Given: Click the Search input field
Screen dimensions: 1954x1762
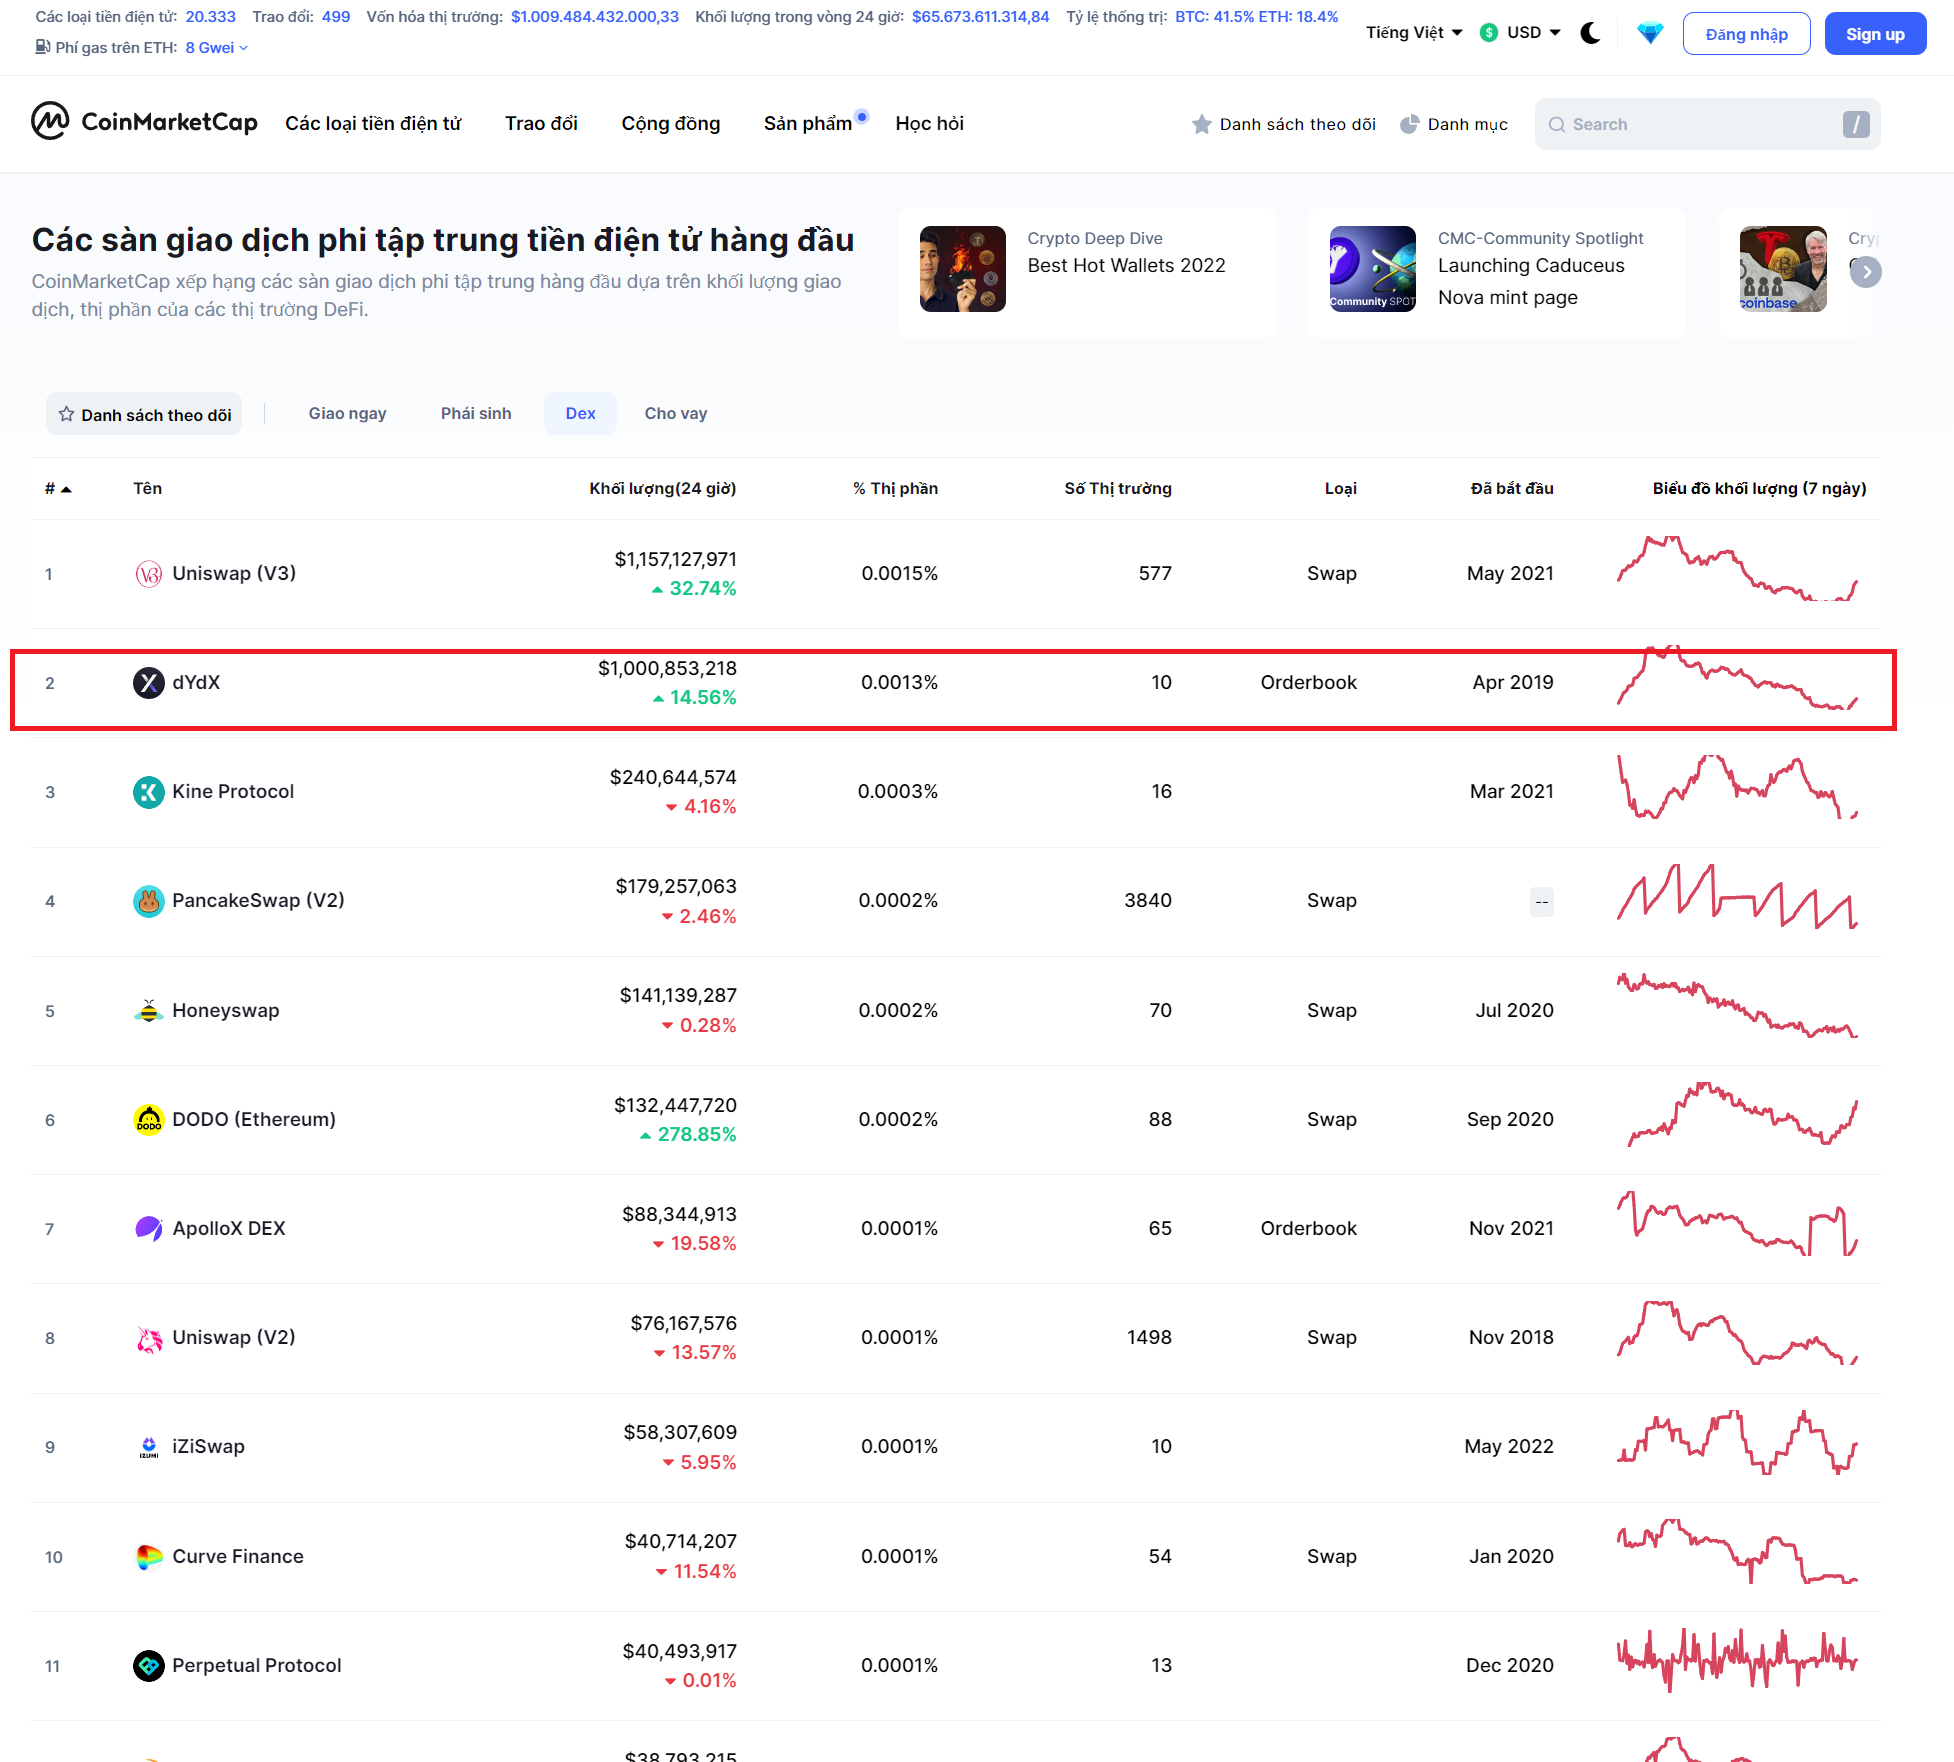Looking at the screenshot, I should [1700, 124].
